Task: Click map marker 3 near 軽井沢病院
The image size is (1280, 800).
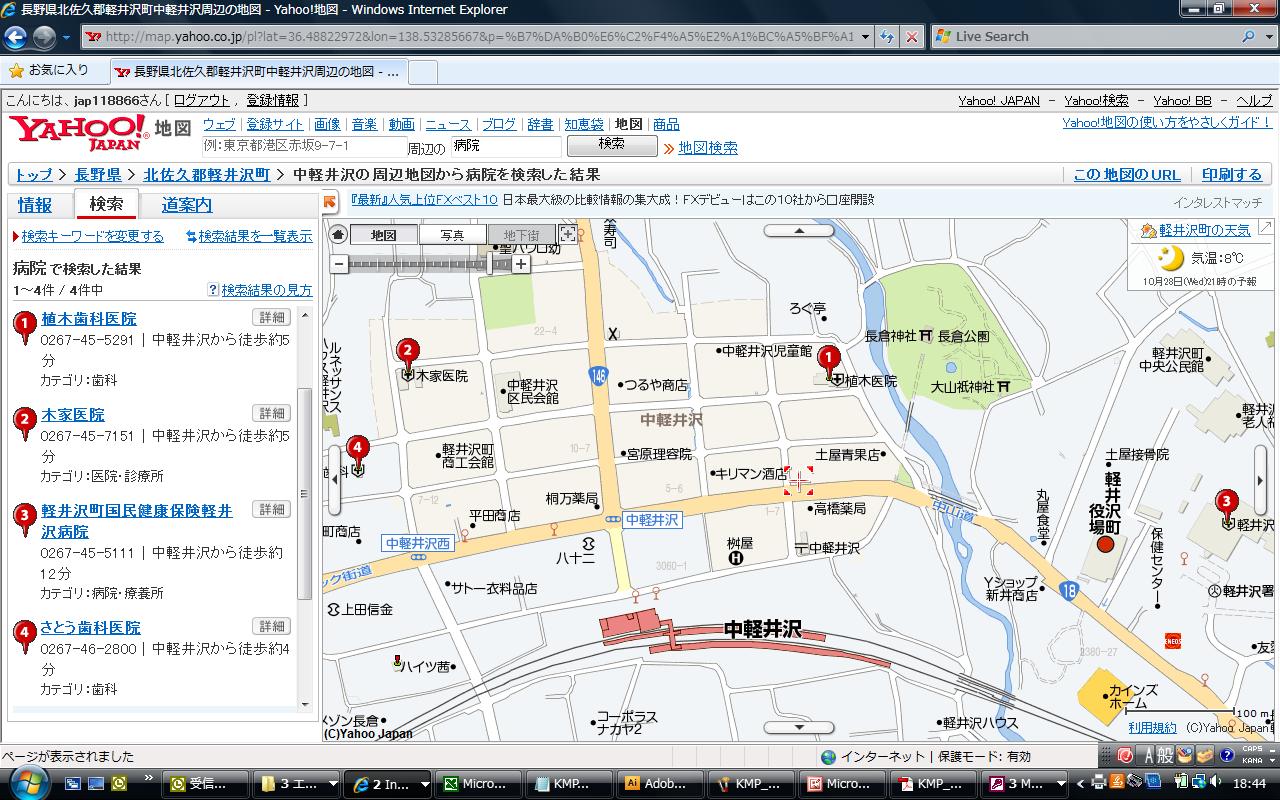Action: 1226,505
